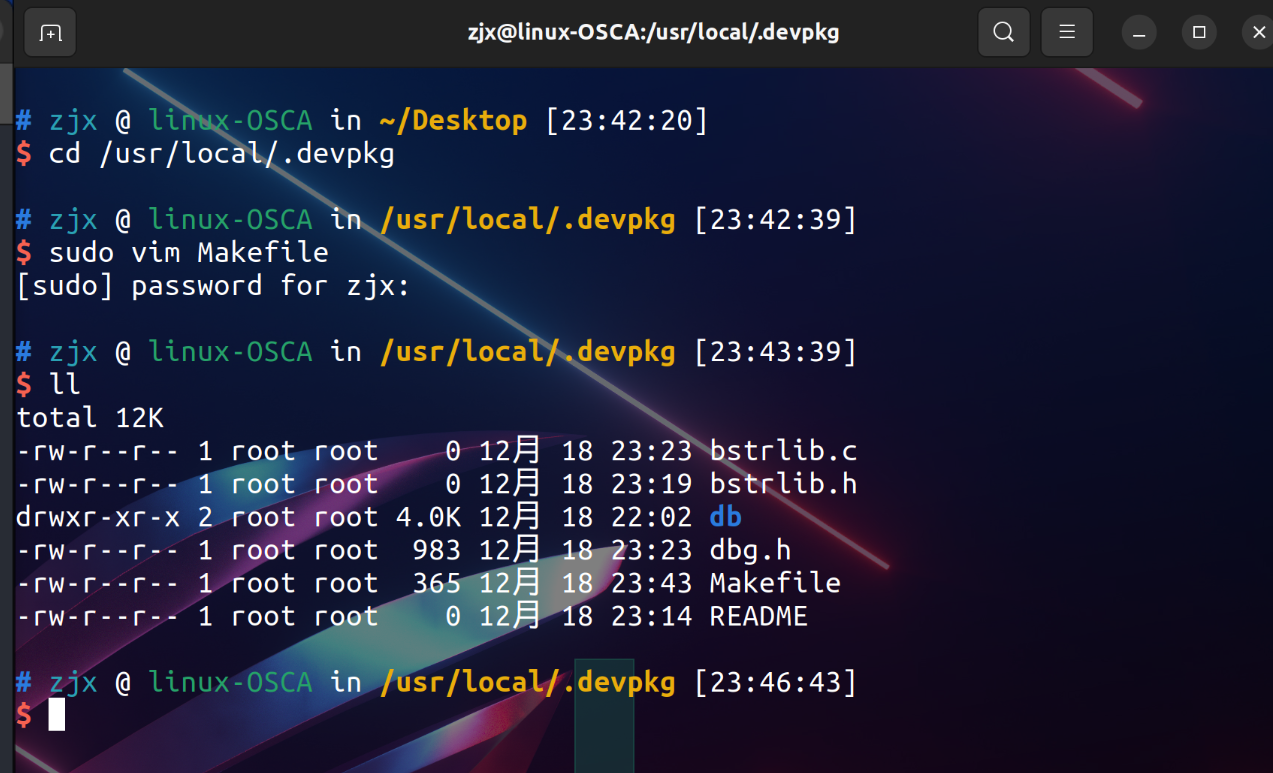The height and width of the screenshot is (773, 1273).
Task: Click the [23:46:43] timestamp
Action: (x=775, y=682)
